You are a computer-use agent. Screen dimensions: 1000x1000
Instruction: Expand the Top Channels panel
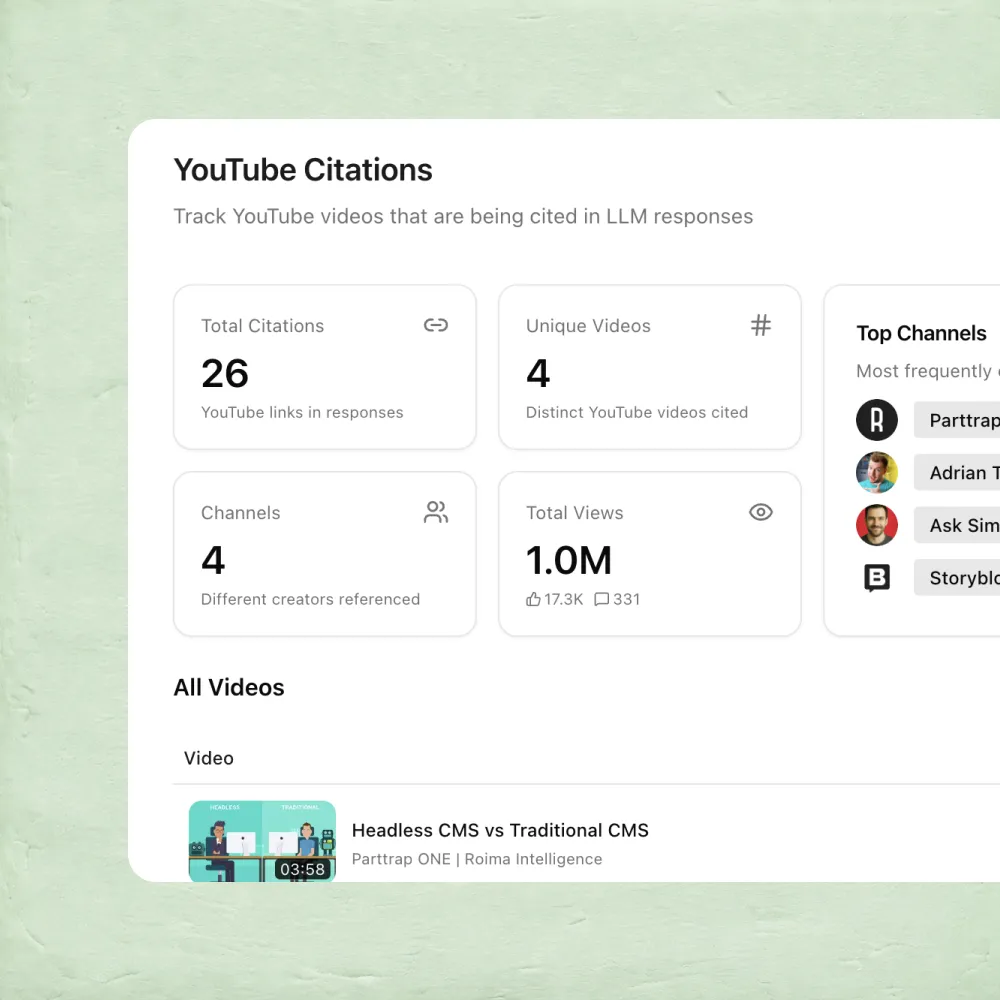click(x=921, y=333)
